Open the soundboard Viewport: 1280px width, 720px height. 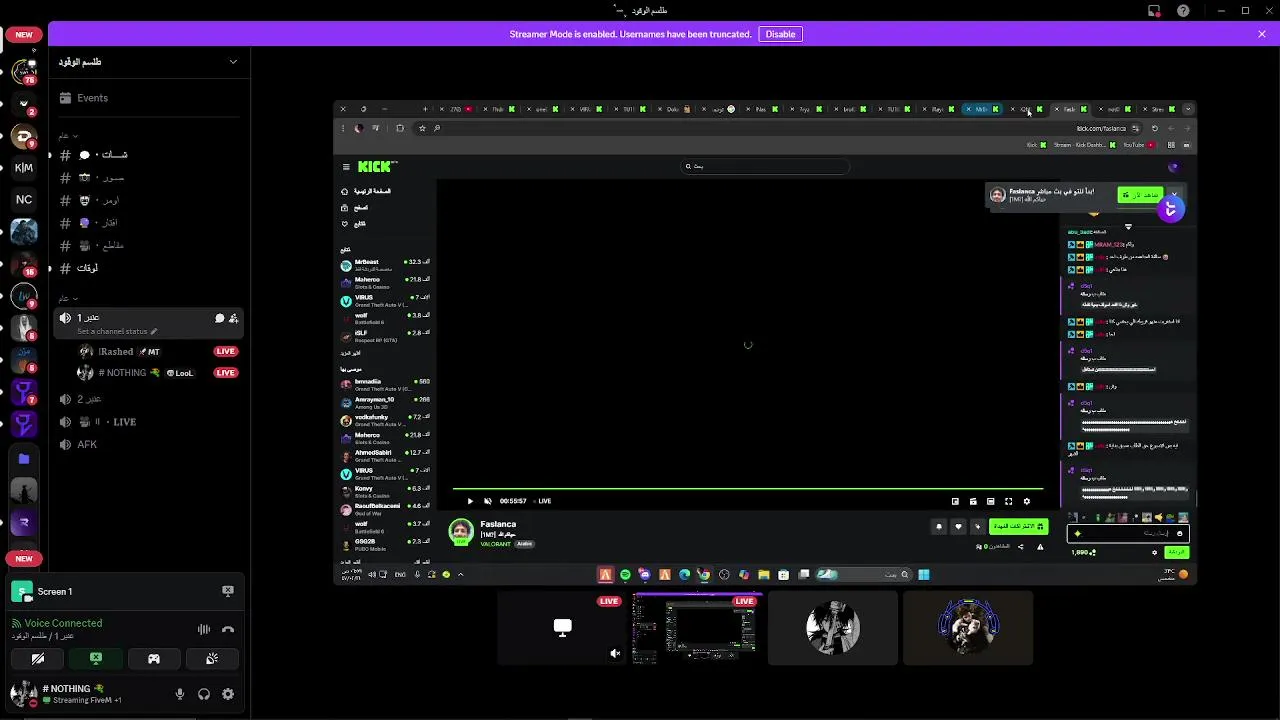pyautogui.click(x=212, y=659)
